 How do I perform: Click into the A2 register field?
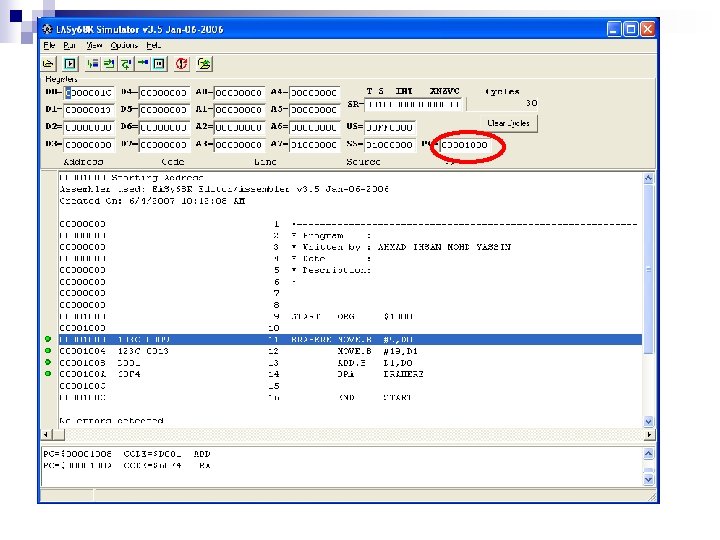tap(239, 127)
